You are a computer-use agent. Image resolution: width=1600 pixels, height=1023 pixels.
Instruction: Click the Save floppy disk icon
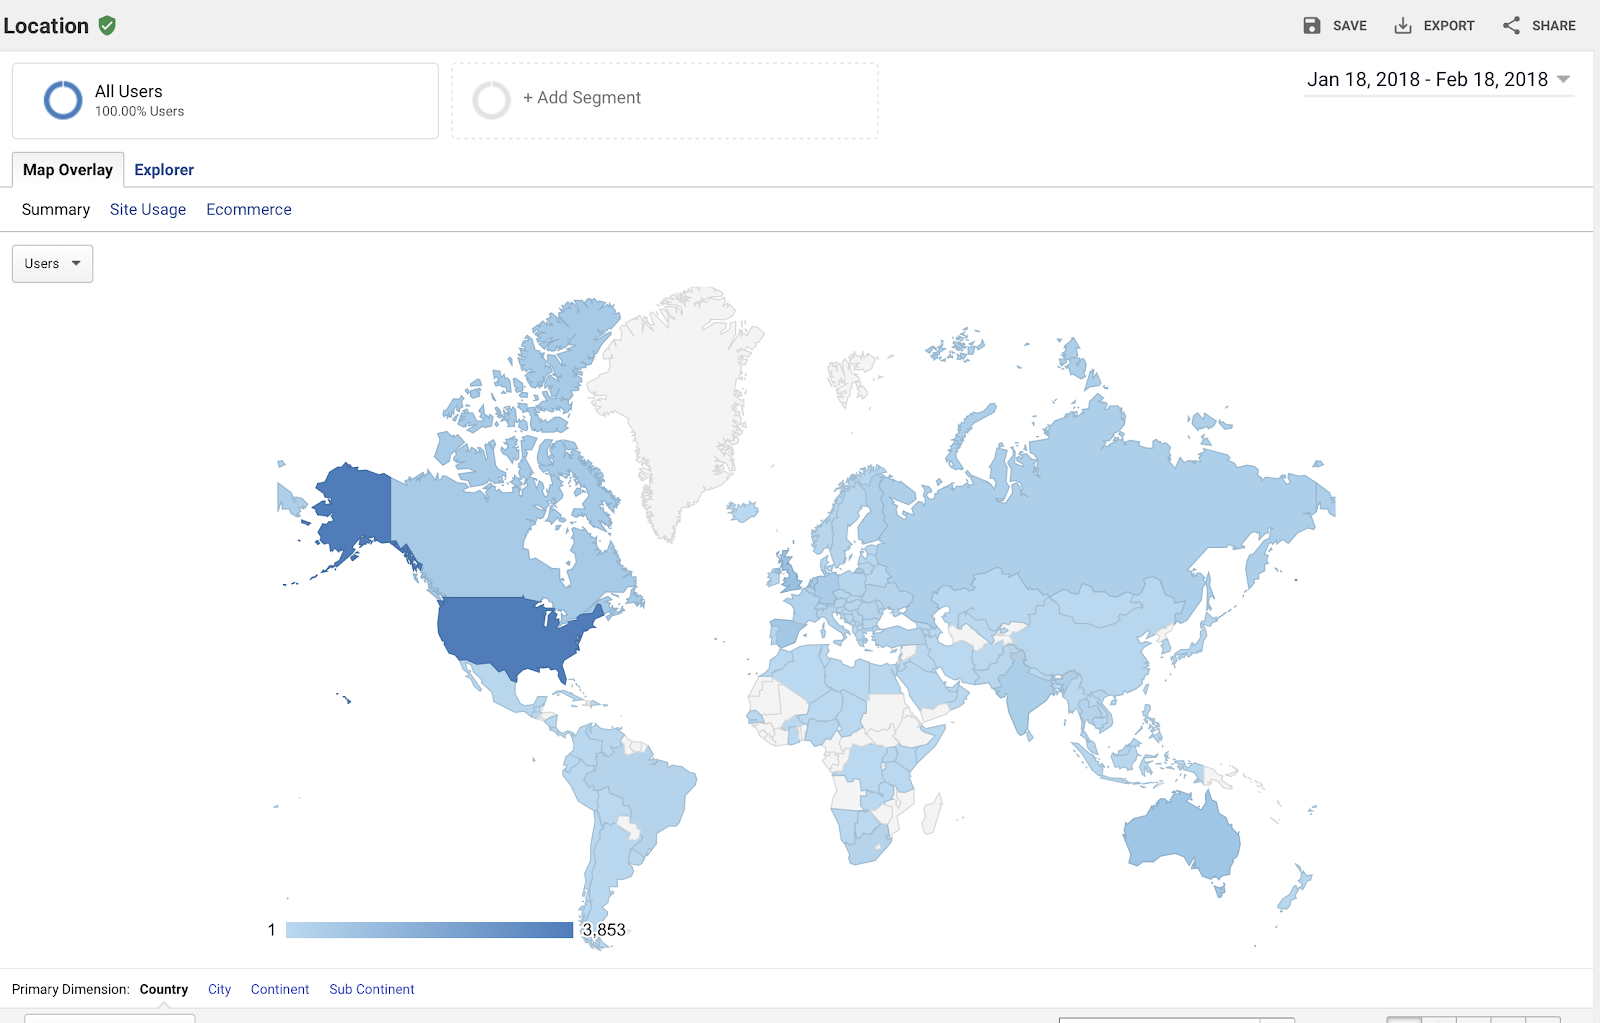1312,26
